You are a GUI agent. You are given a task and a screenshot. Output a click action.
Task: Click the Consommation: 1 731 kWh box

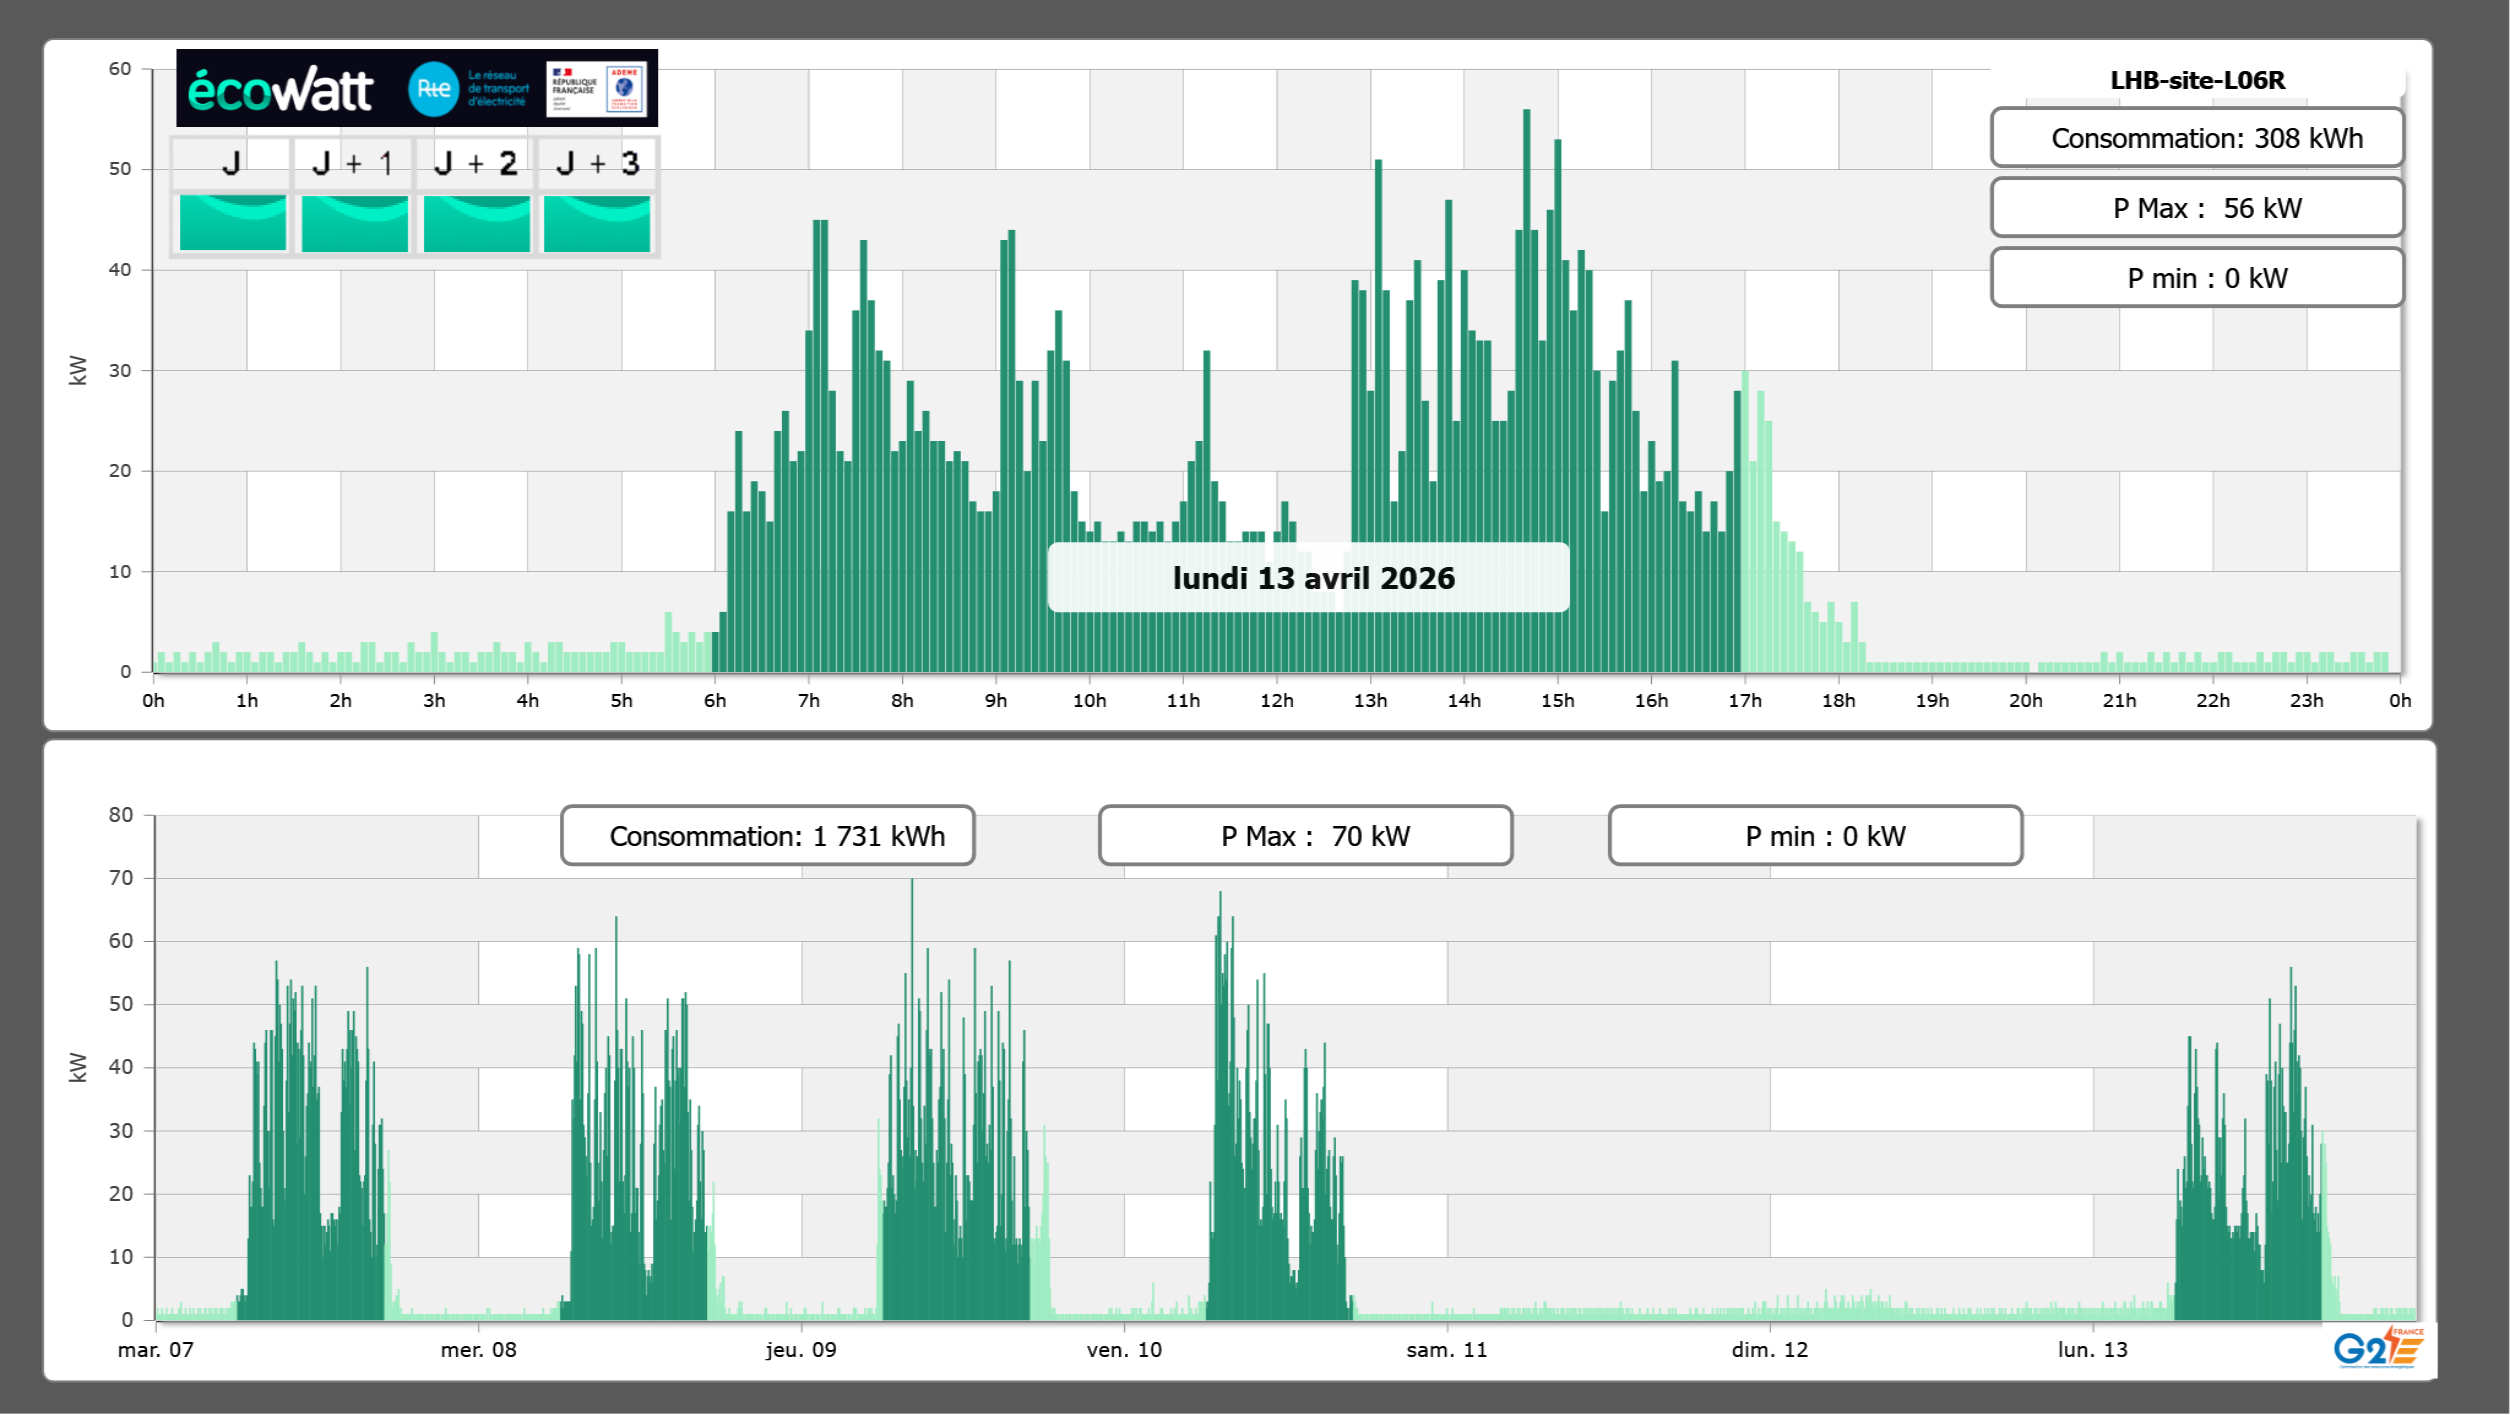(x=767, y=836)
